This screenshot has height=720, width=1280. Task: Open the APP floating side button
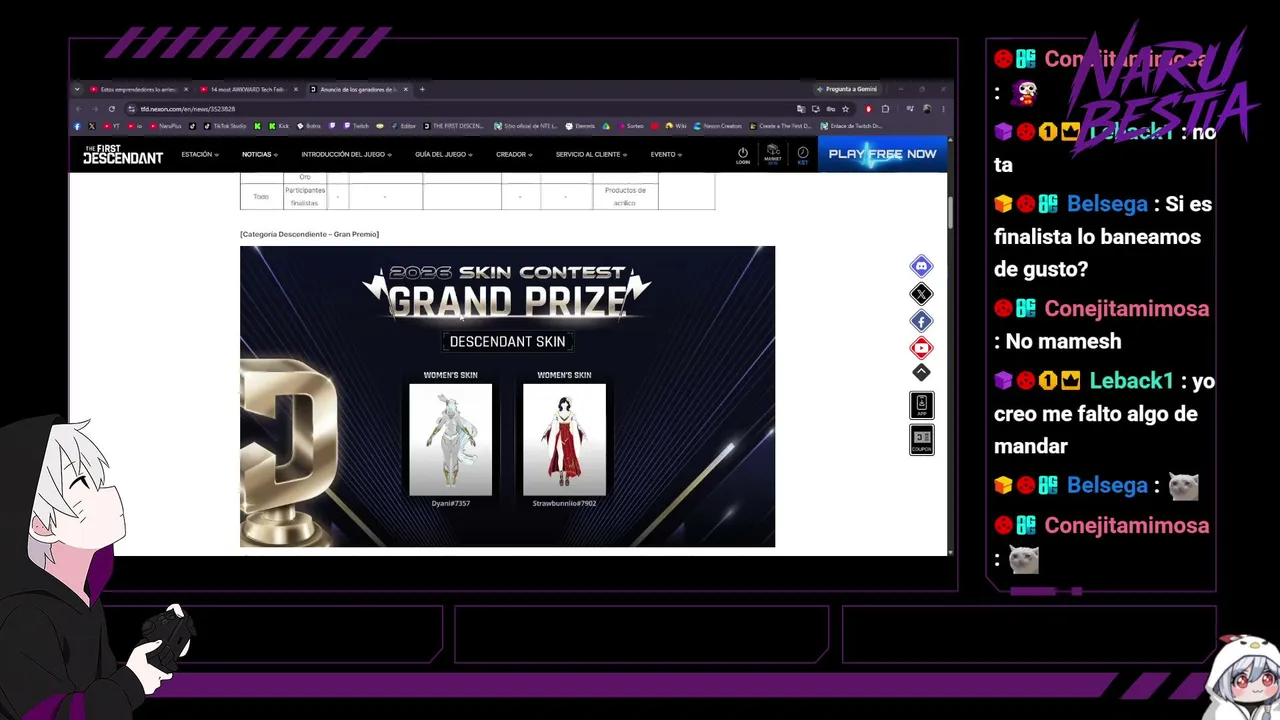[921, 405]
